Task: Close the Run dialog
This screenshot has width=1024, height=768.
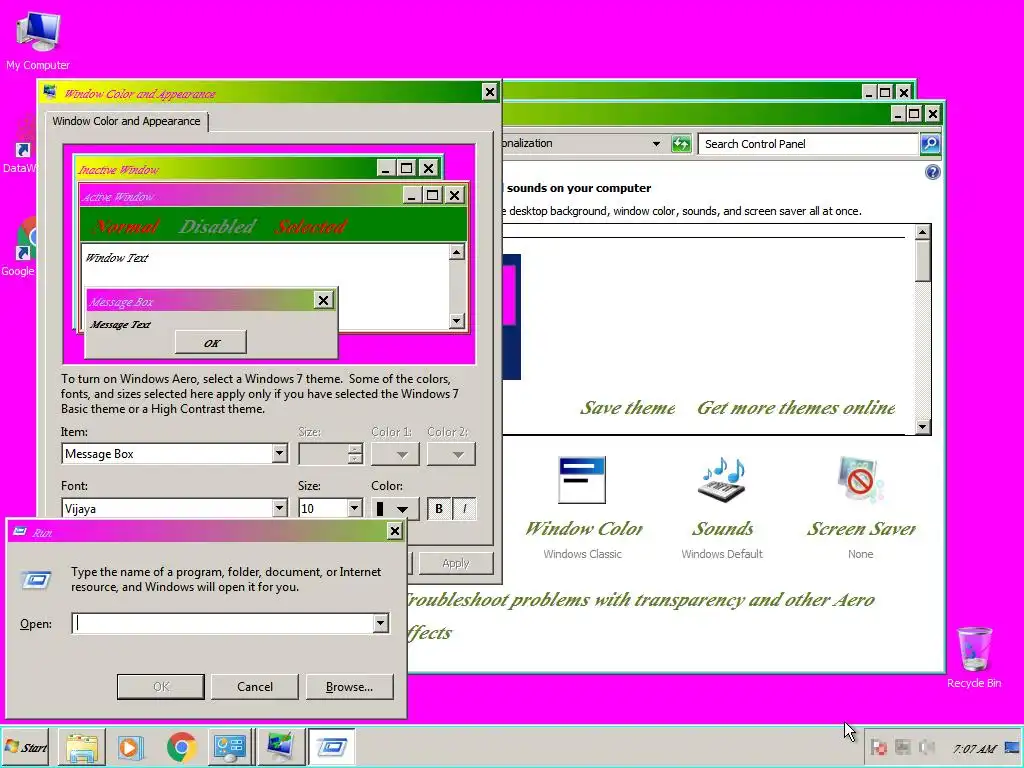Action: tap(394, 531)
